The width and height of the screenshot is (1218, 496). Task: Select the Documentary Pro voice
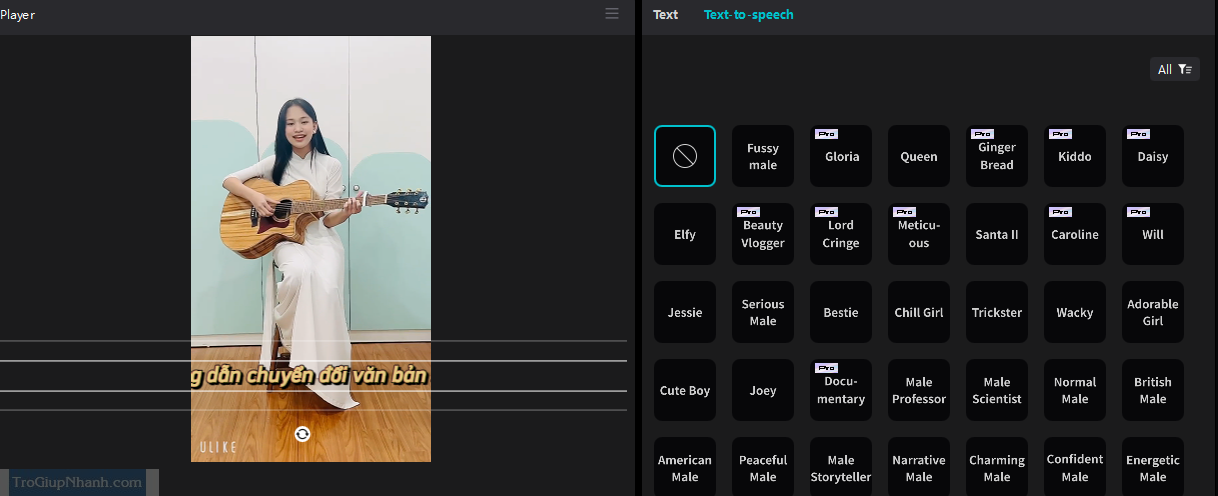(841, 390)
